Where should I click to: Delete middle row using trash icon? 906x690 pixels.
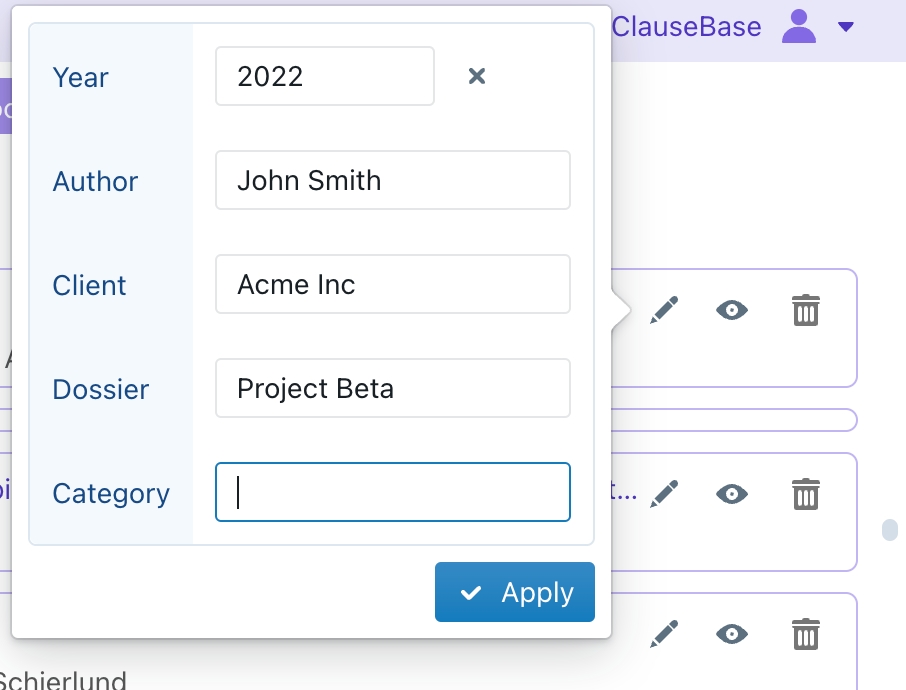pos(805,494)
